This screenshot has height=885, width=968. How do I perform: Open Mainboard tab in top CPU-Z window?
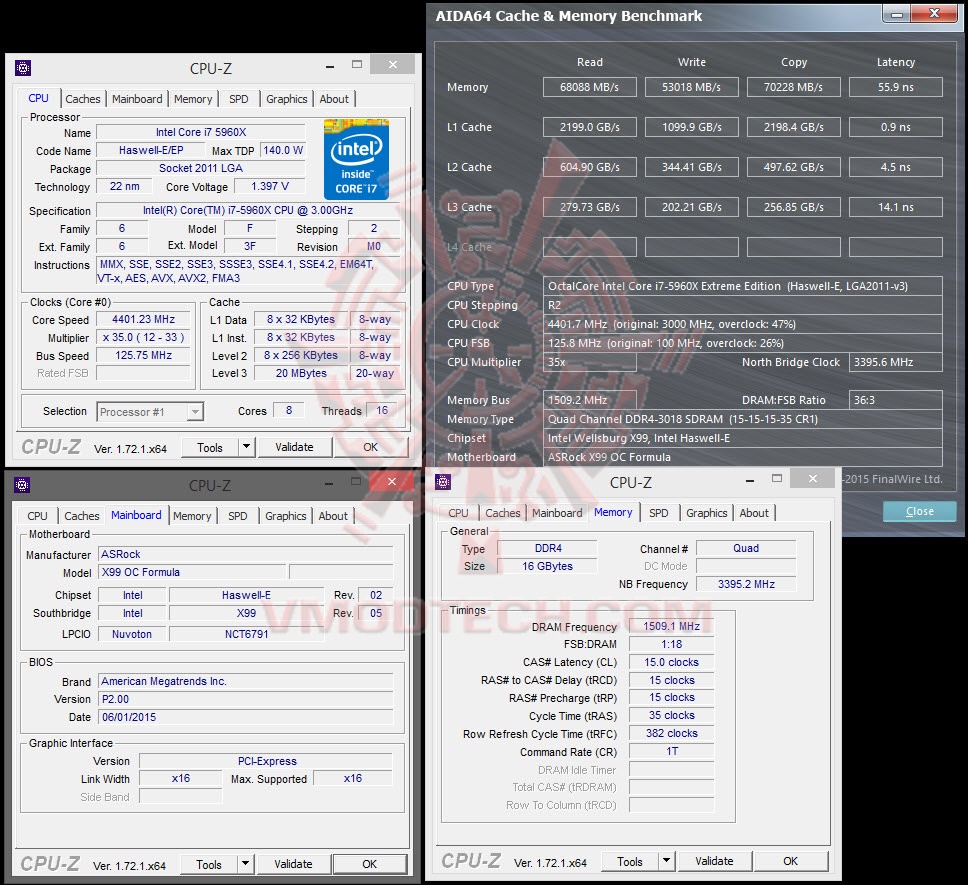tap(137, 99)
